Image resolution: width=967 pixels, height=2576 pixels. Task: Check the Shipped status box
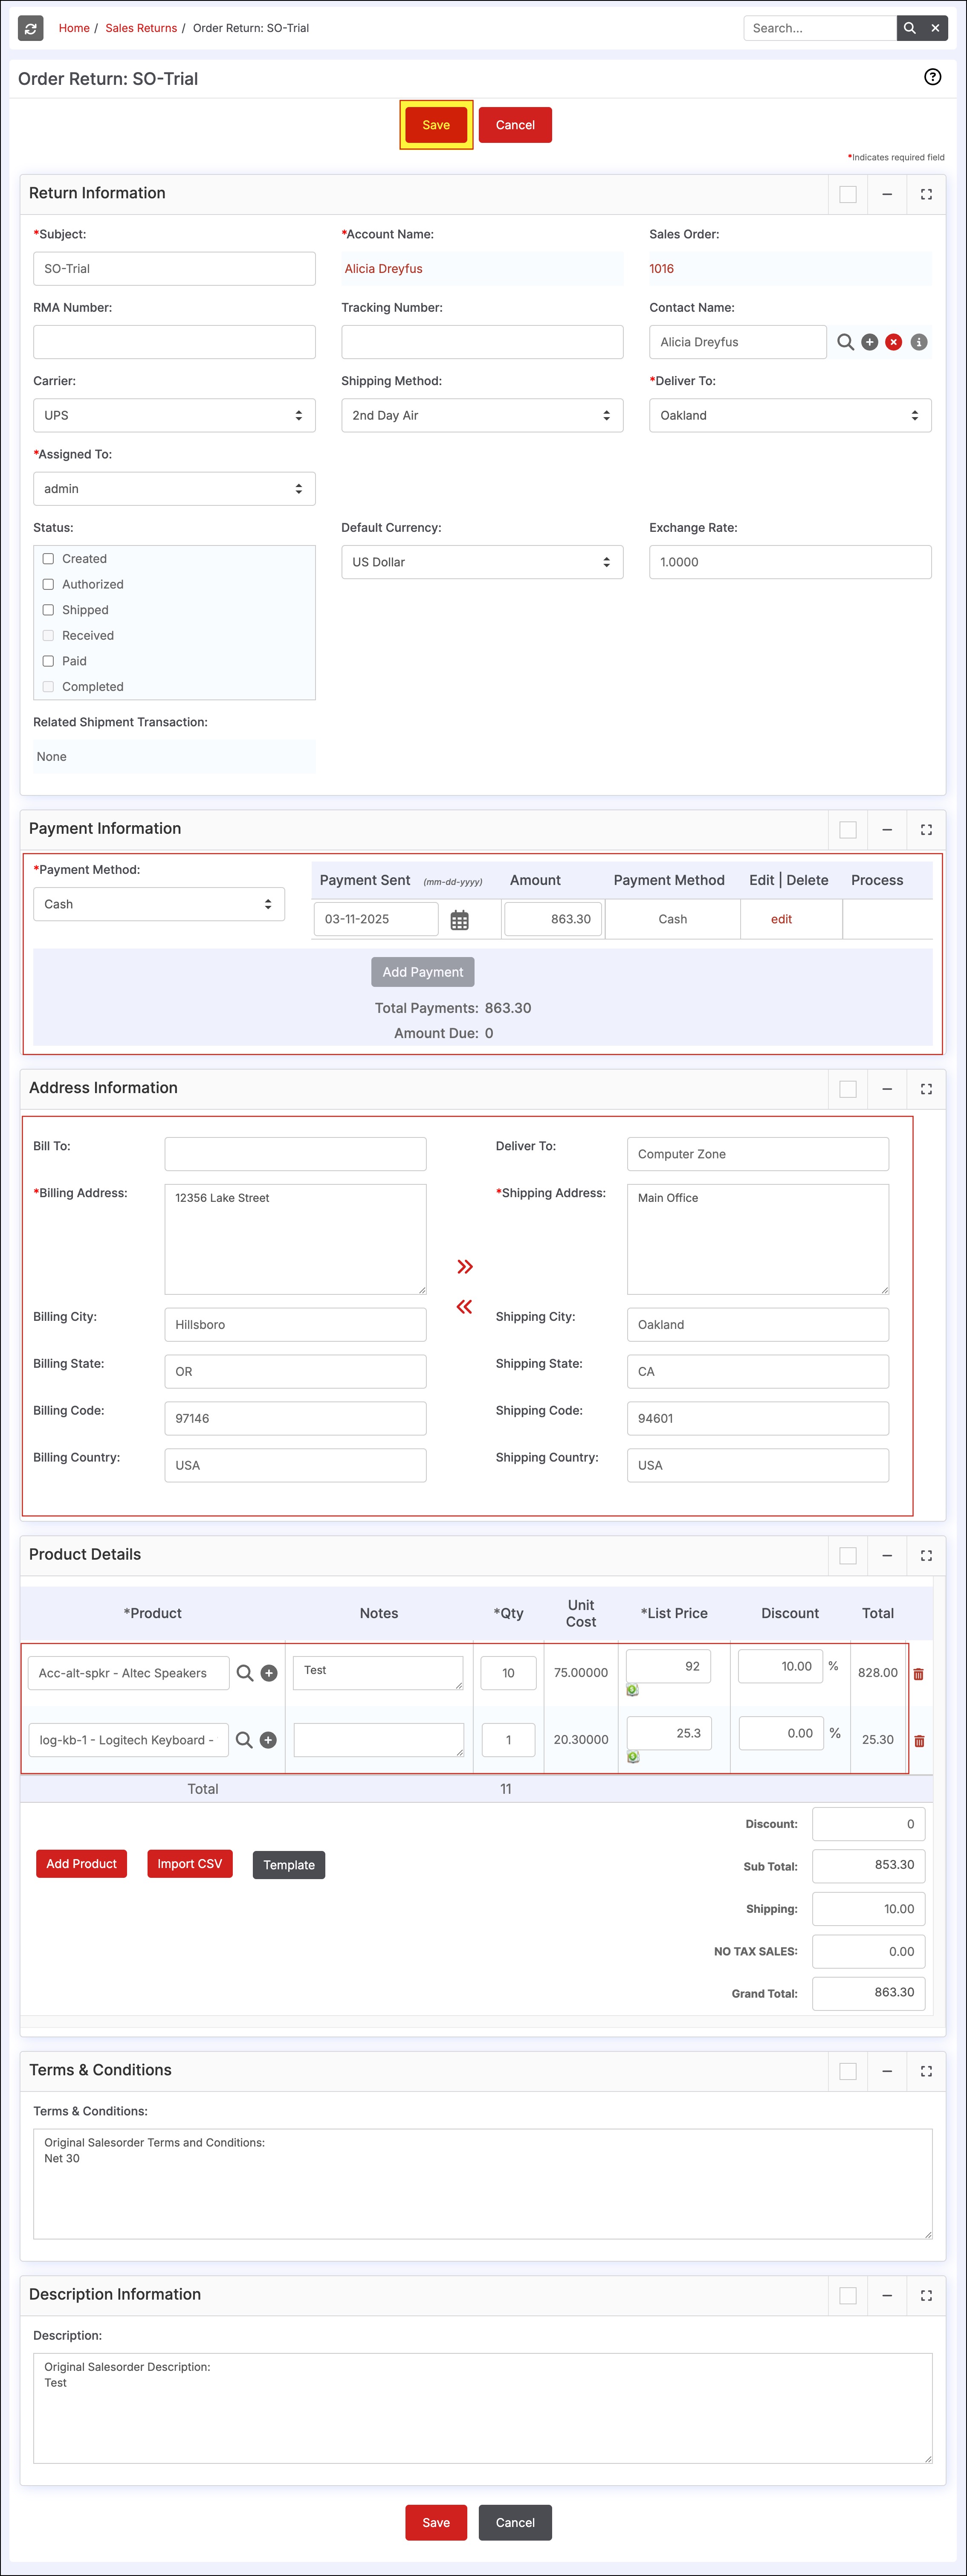click(x=48, y=610)
